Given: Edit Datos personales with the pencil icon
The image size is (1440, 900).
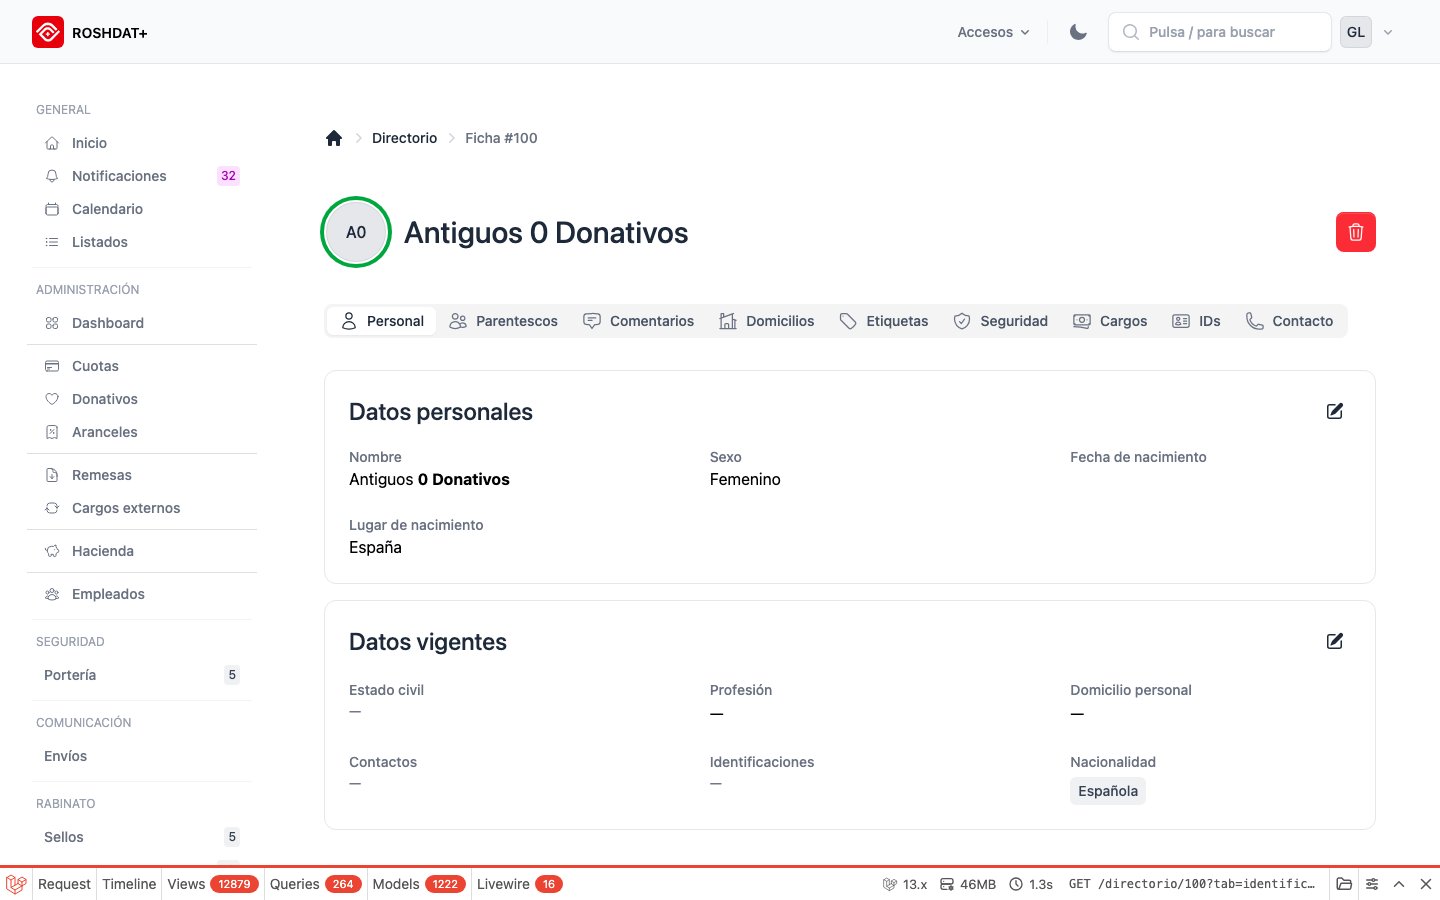Looking at the screenshot, I should (x=1334, y=411).
